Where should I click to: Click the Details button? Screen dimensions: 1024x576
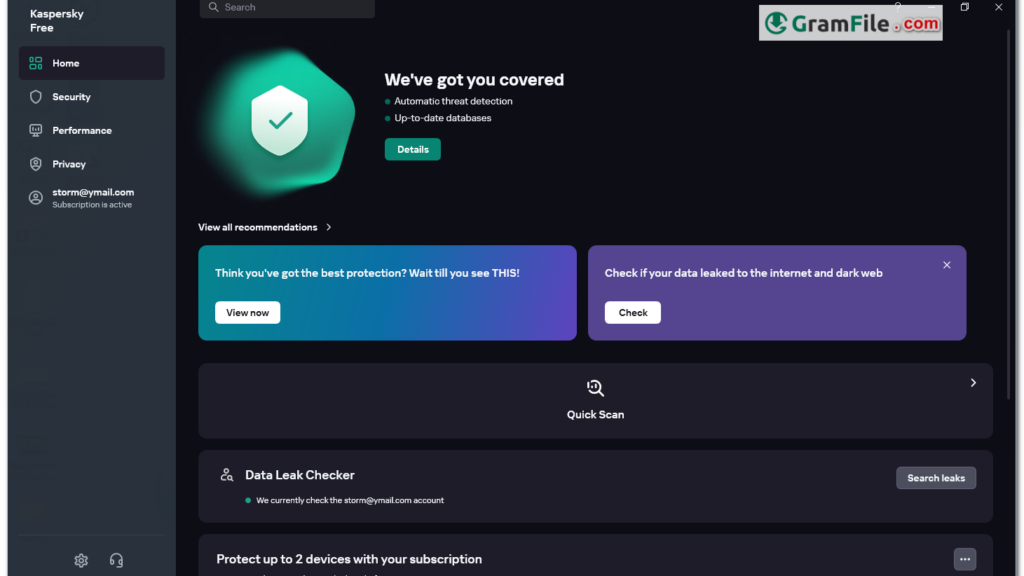[x=413, y=150]
